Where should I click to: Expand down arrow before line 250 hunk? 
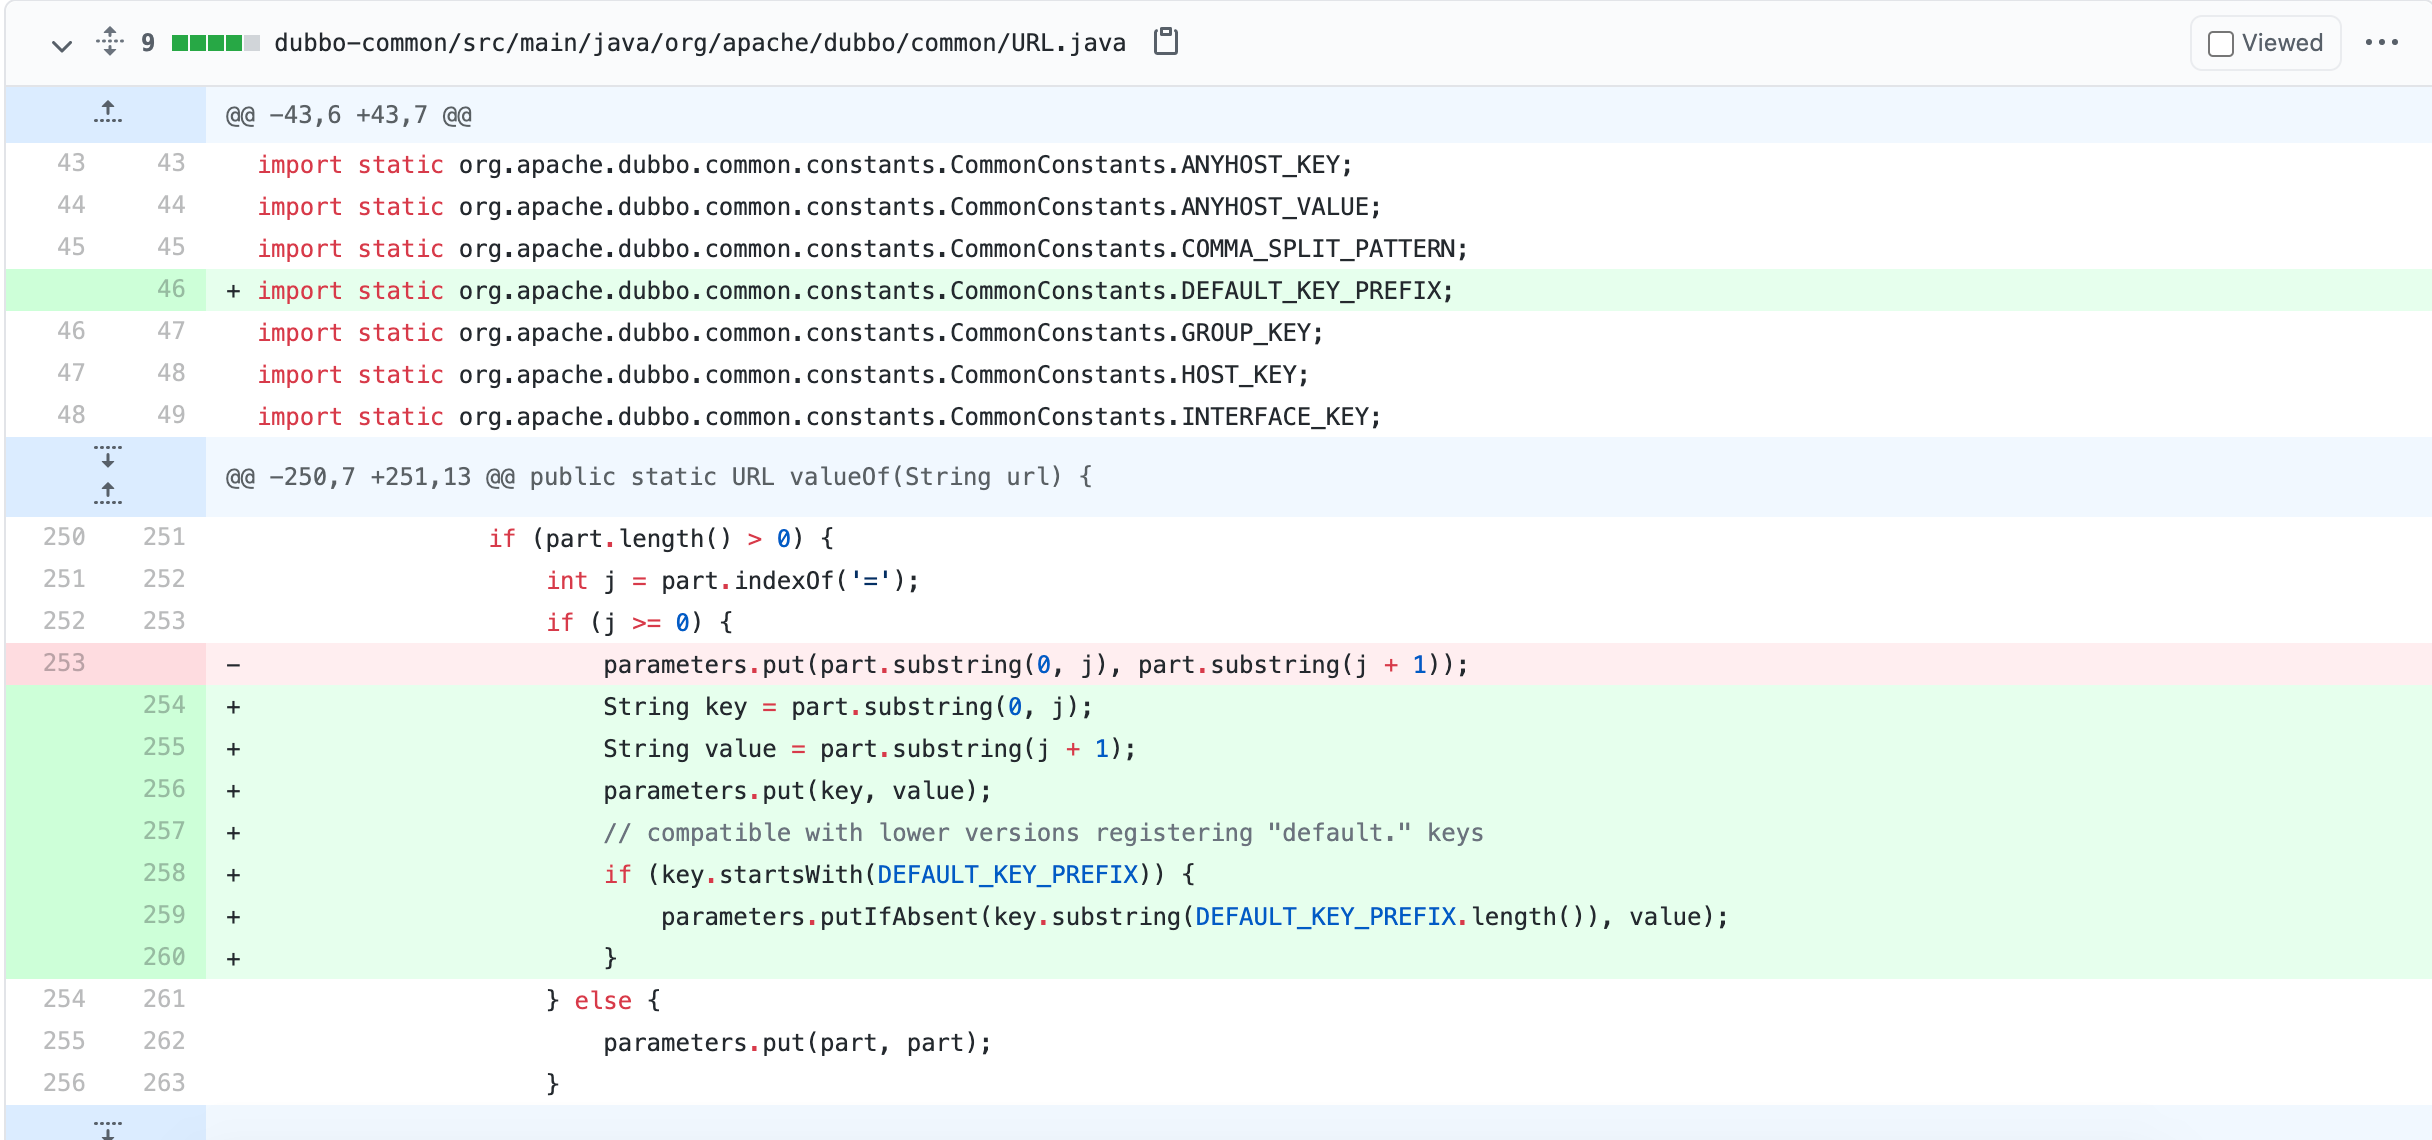point(107,457)
